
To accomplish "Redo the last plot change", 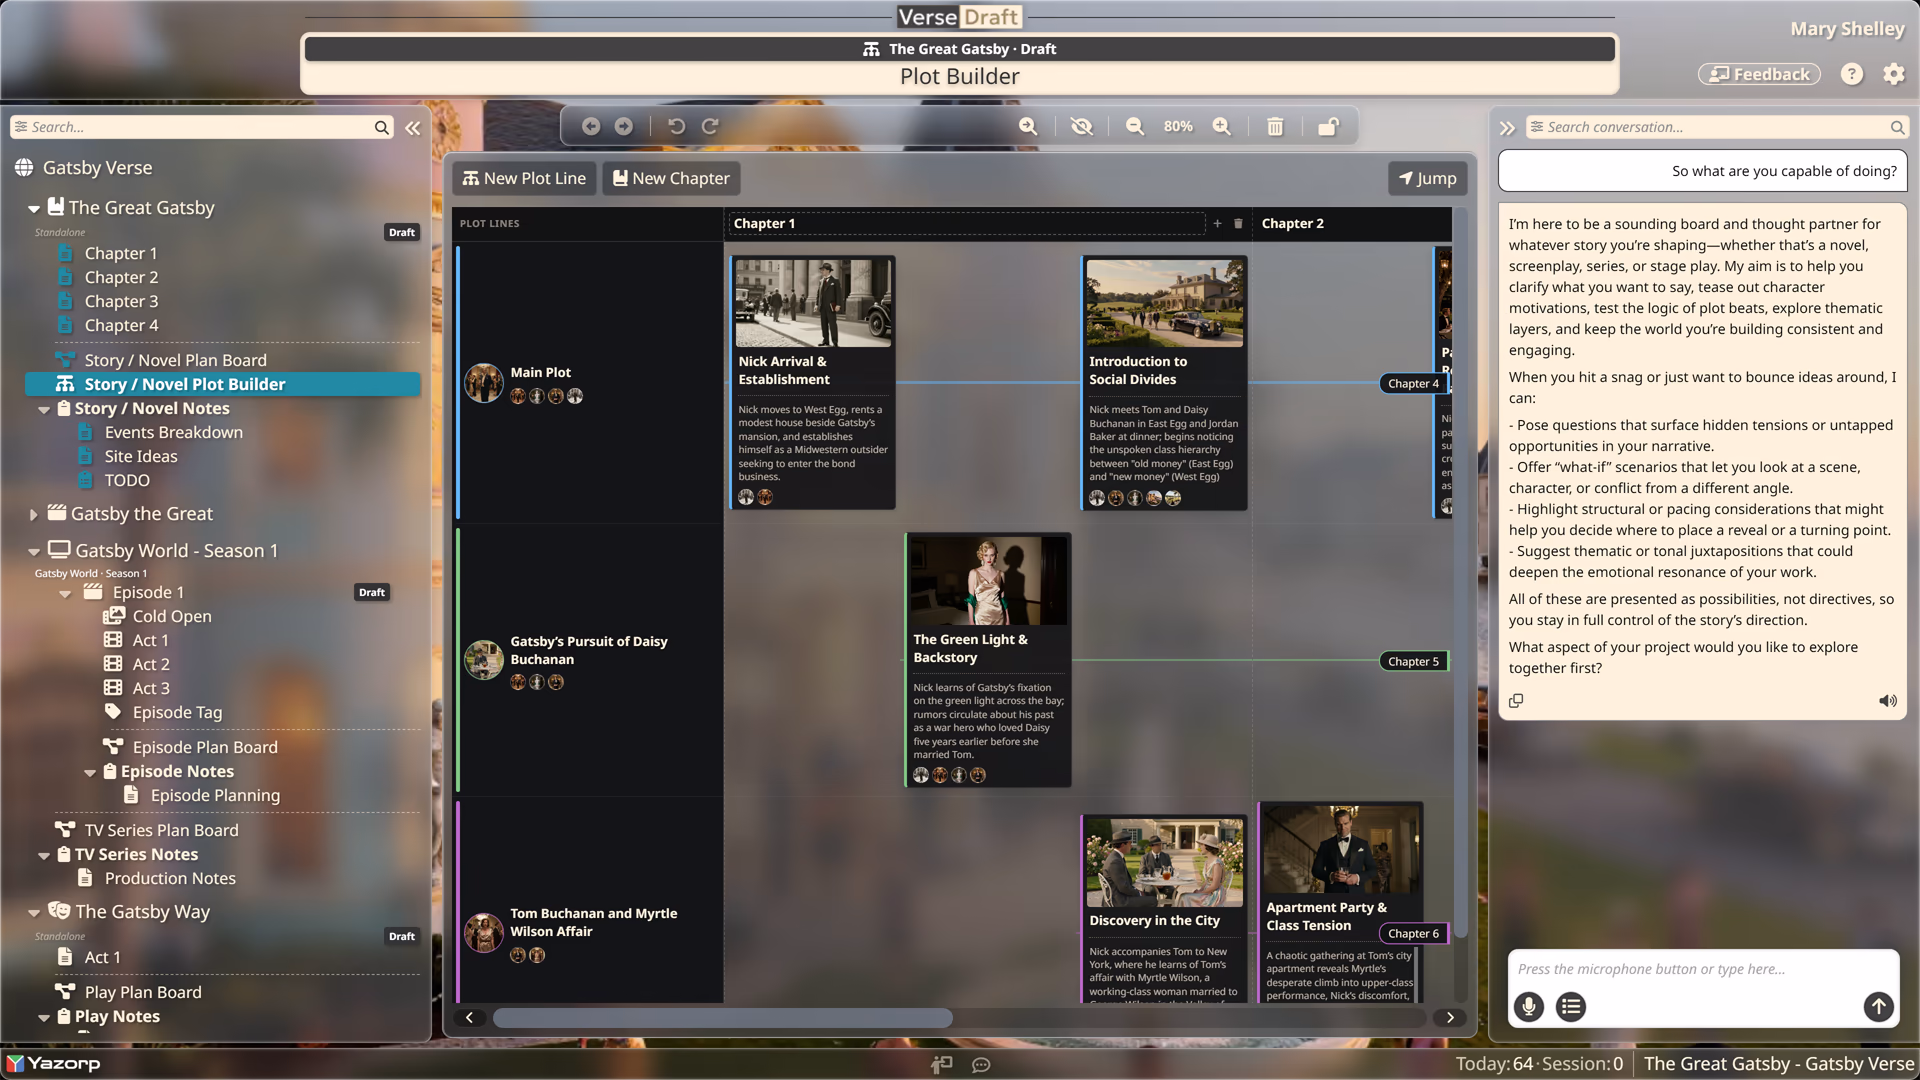I will tap(710, 126).
